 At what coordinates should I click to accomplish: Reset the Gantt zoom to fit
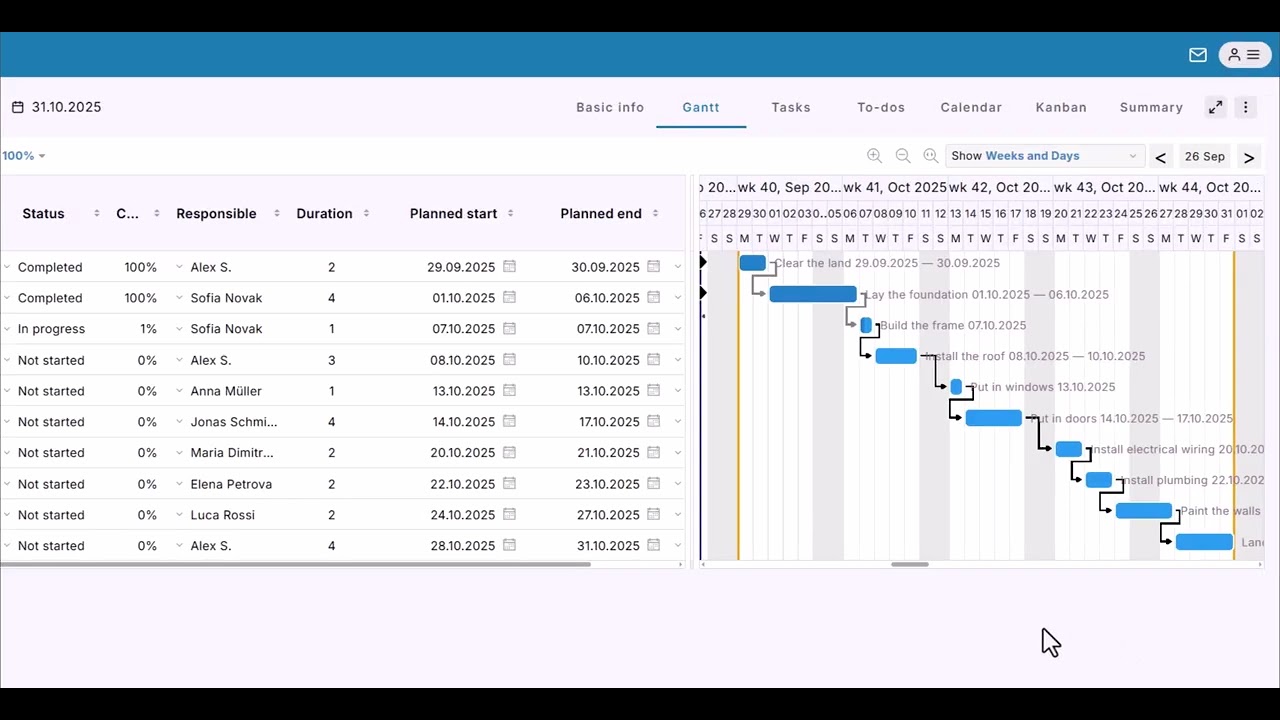point(931,156)
